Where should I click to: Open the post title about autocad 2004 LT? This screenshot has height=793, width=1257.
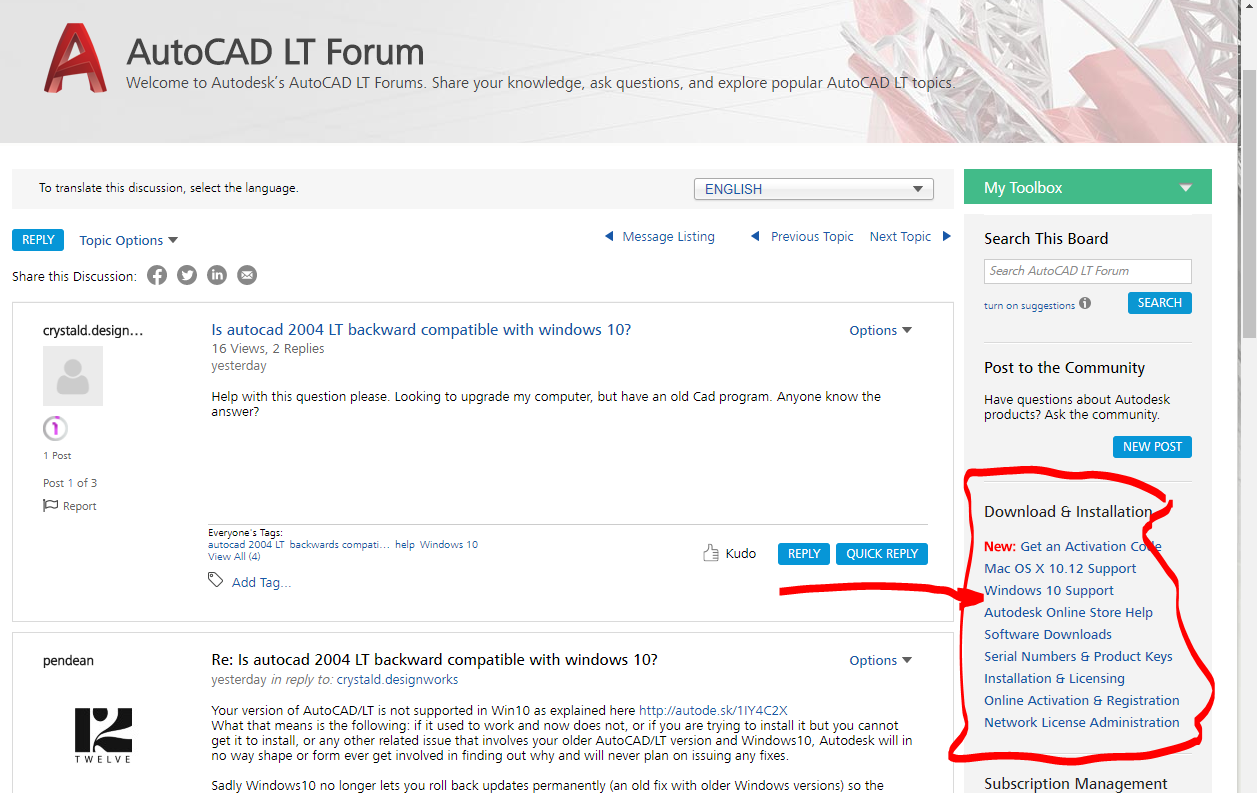[421, 330]
